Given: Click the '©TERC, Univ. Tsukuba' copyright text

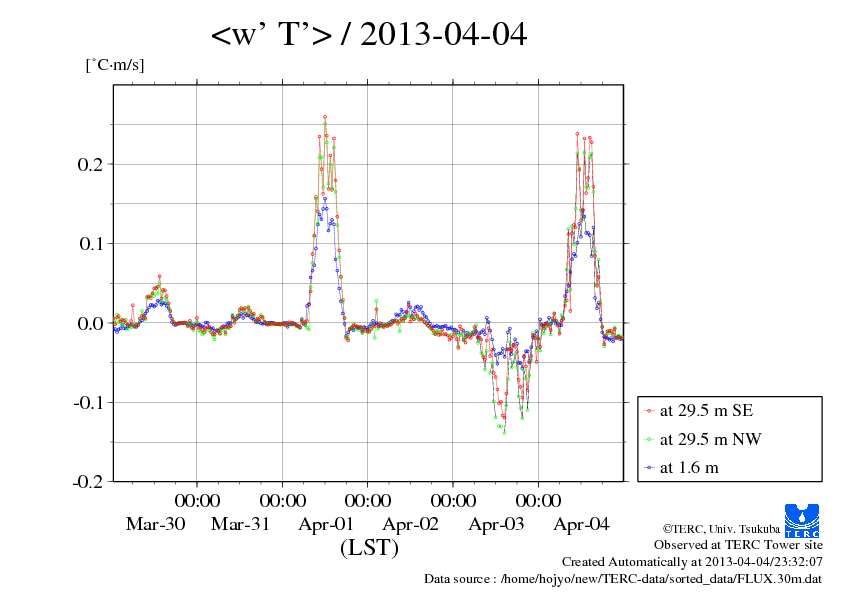Looking at the screenshot, I should pos(721,529).
